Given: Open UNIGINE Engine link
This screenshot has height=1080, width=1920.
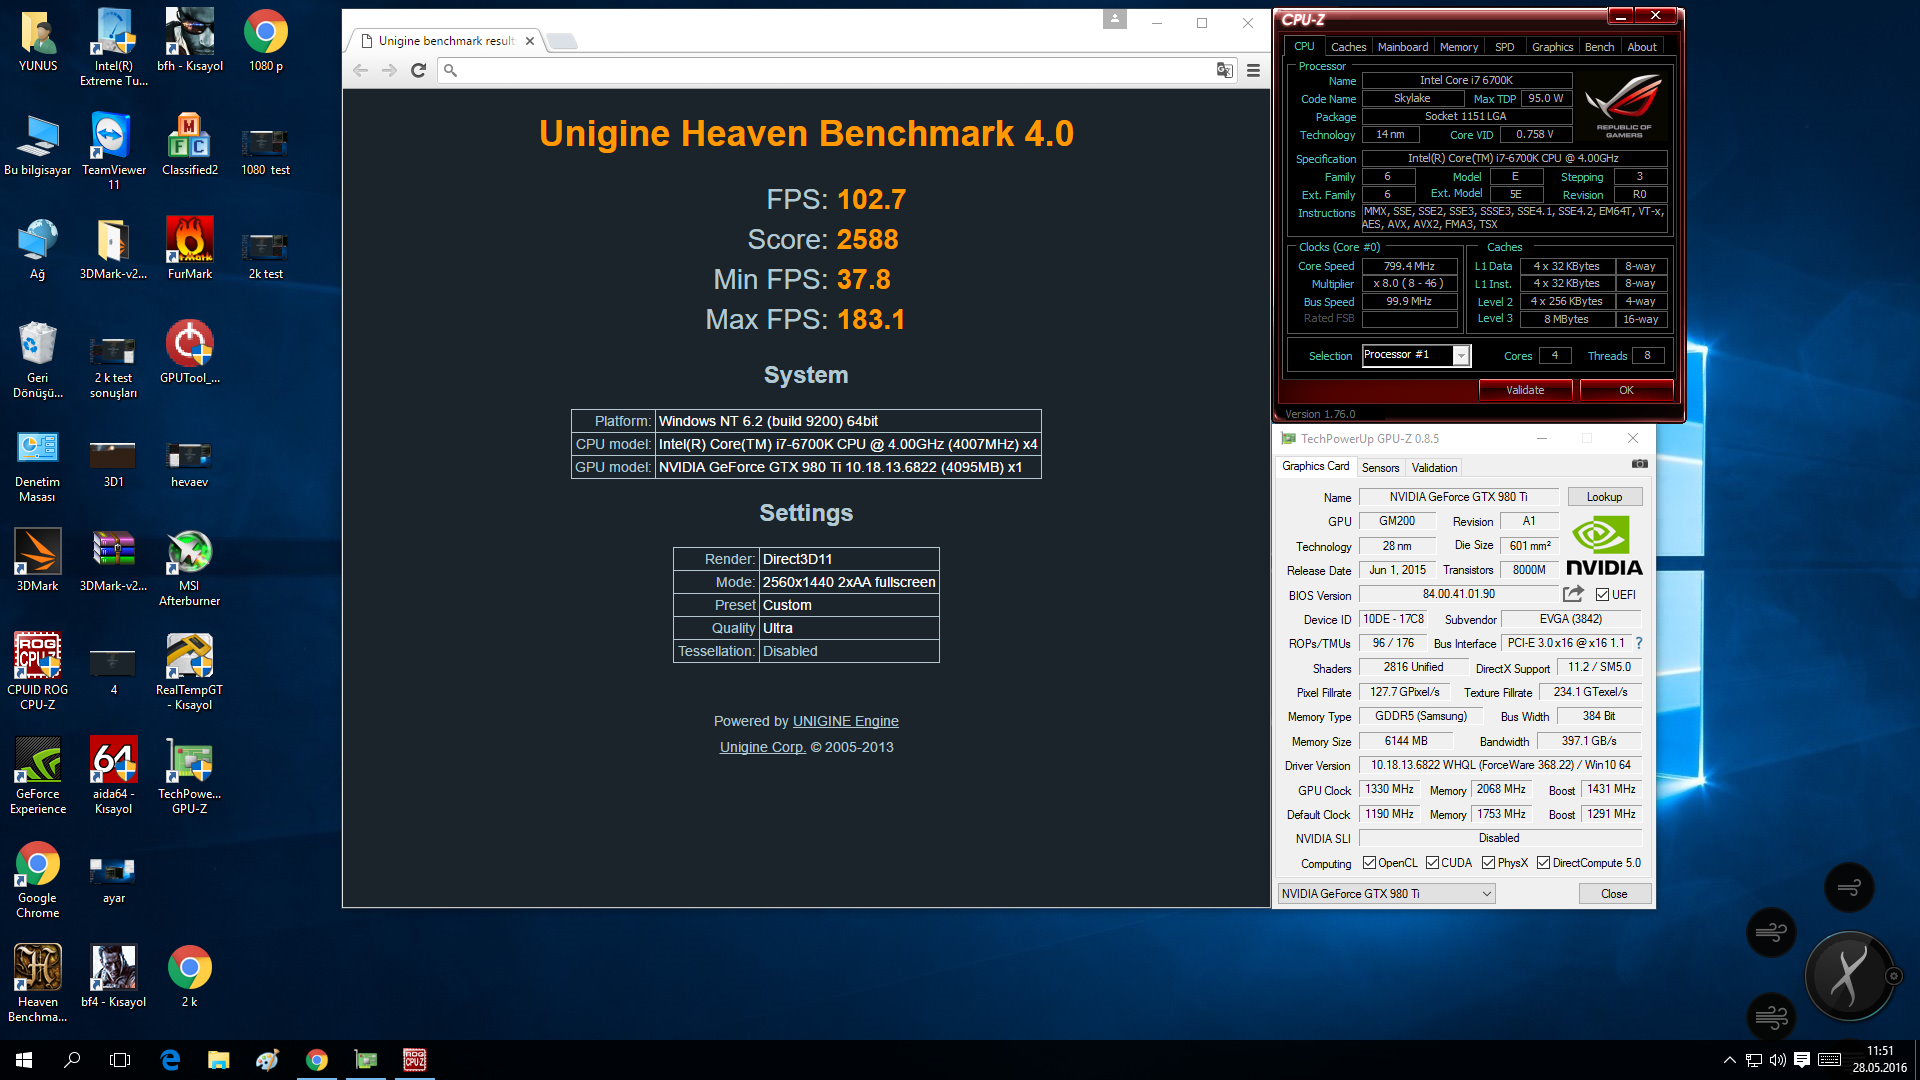Looking at the screenshot, I should 845,721.
